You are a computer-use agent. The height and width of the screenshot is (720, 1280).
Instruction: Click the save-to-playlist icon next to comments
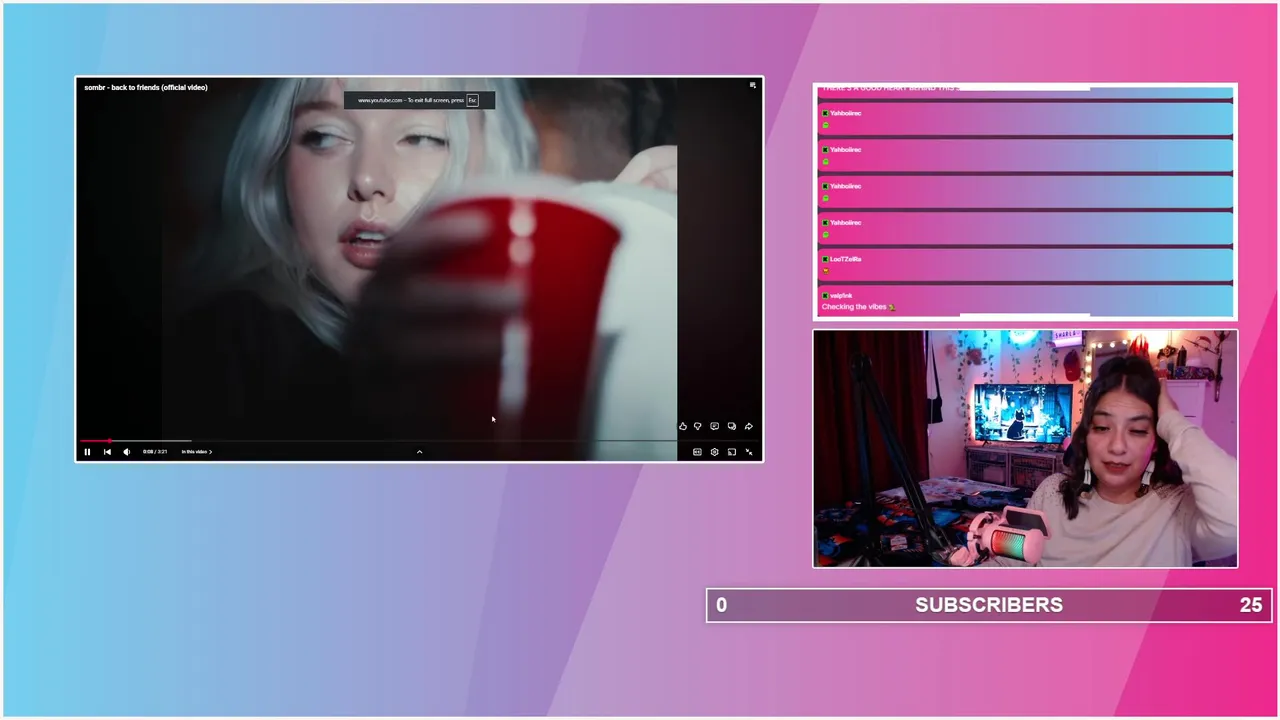click(732, 427)
